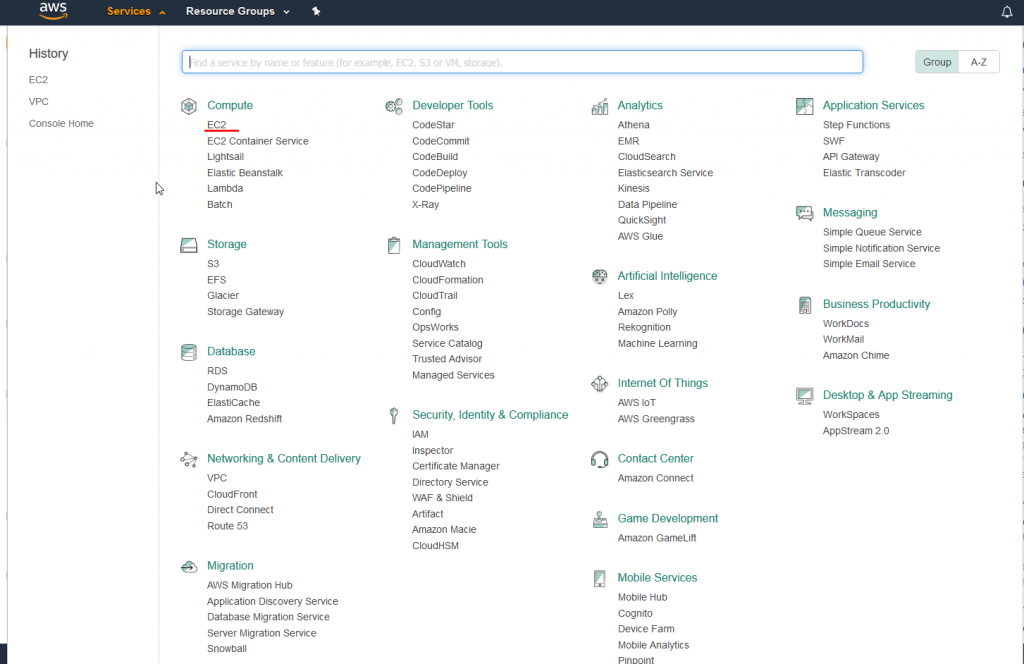Click the Analytics category icon

point(600,105)
